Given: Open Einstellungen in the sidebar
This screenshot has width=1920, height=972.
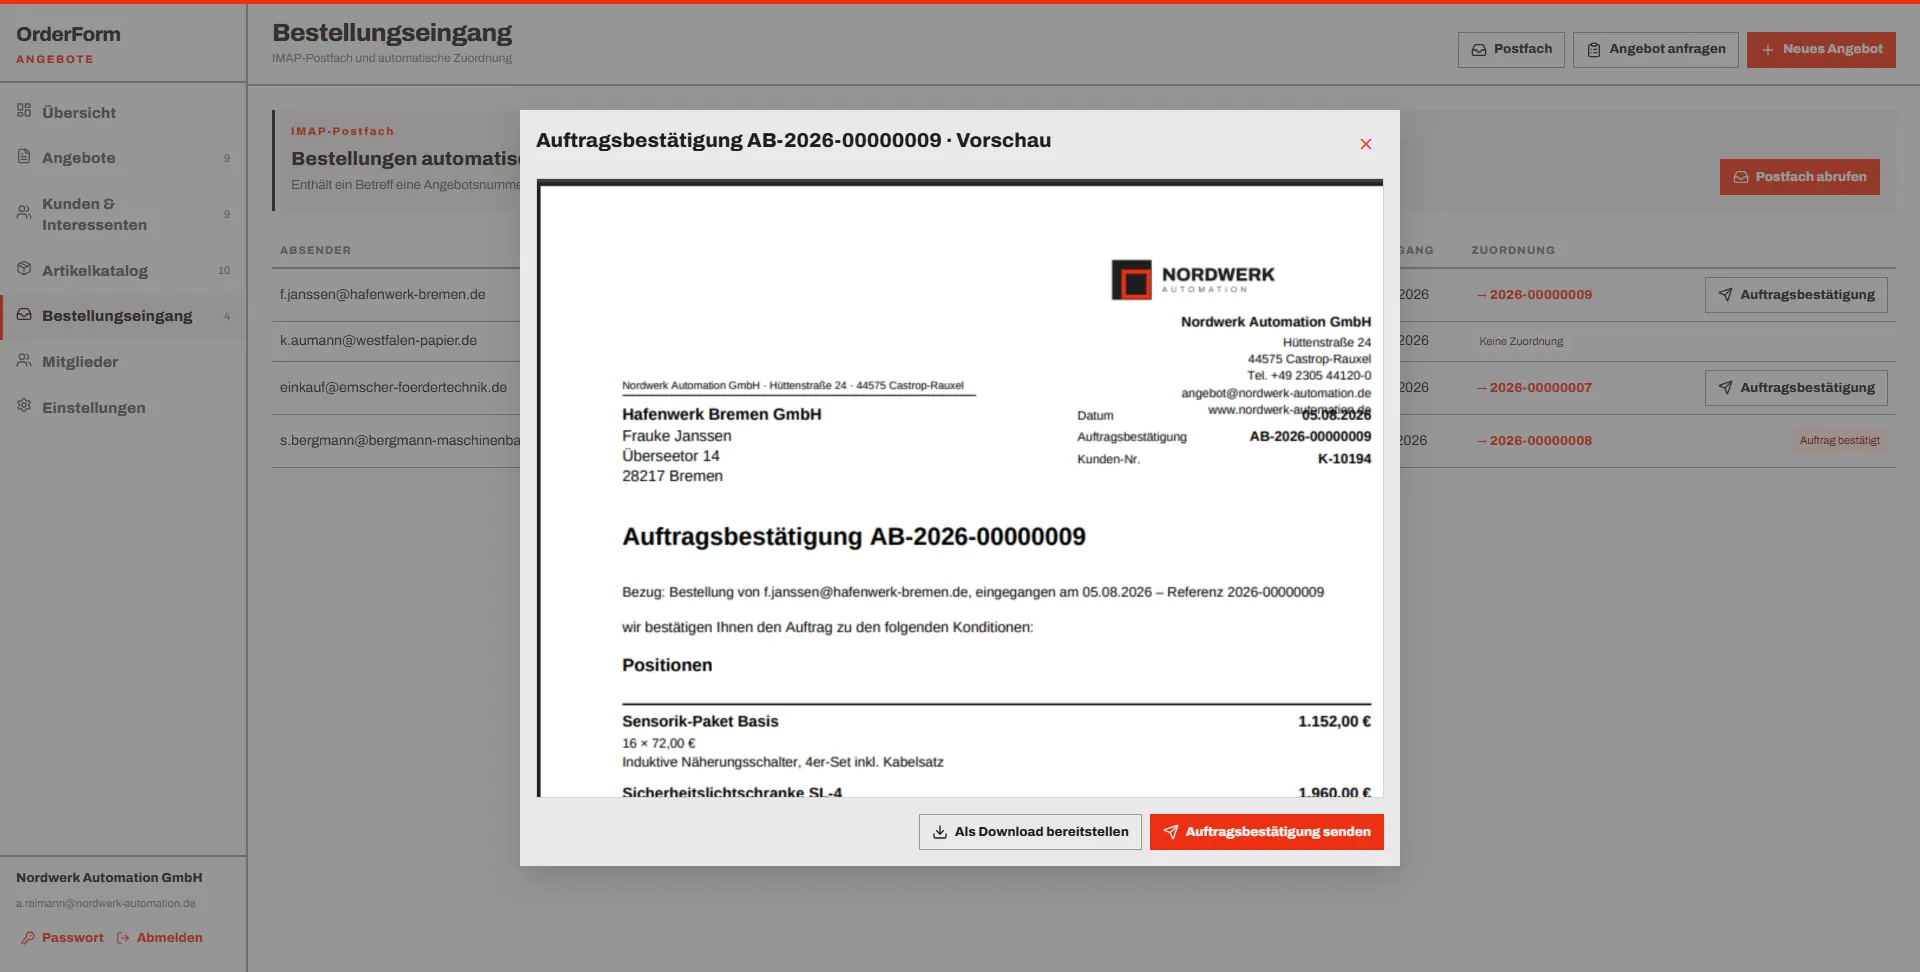Looking at the screenshot, I should click(x=123, y=408).
